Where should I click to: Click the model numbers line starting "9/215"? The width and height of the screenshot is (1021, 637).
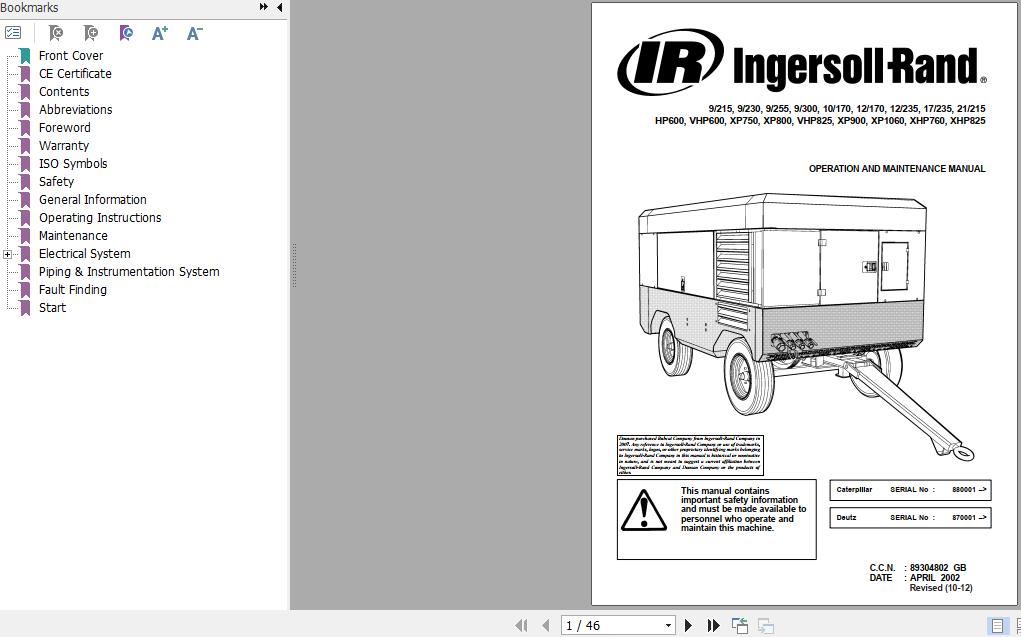[x=846, y=109]
